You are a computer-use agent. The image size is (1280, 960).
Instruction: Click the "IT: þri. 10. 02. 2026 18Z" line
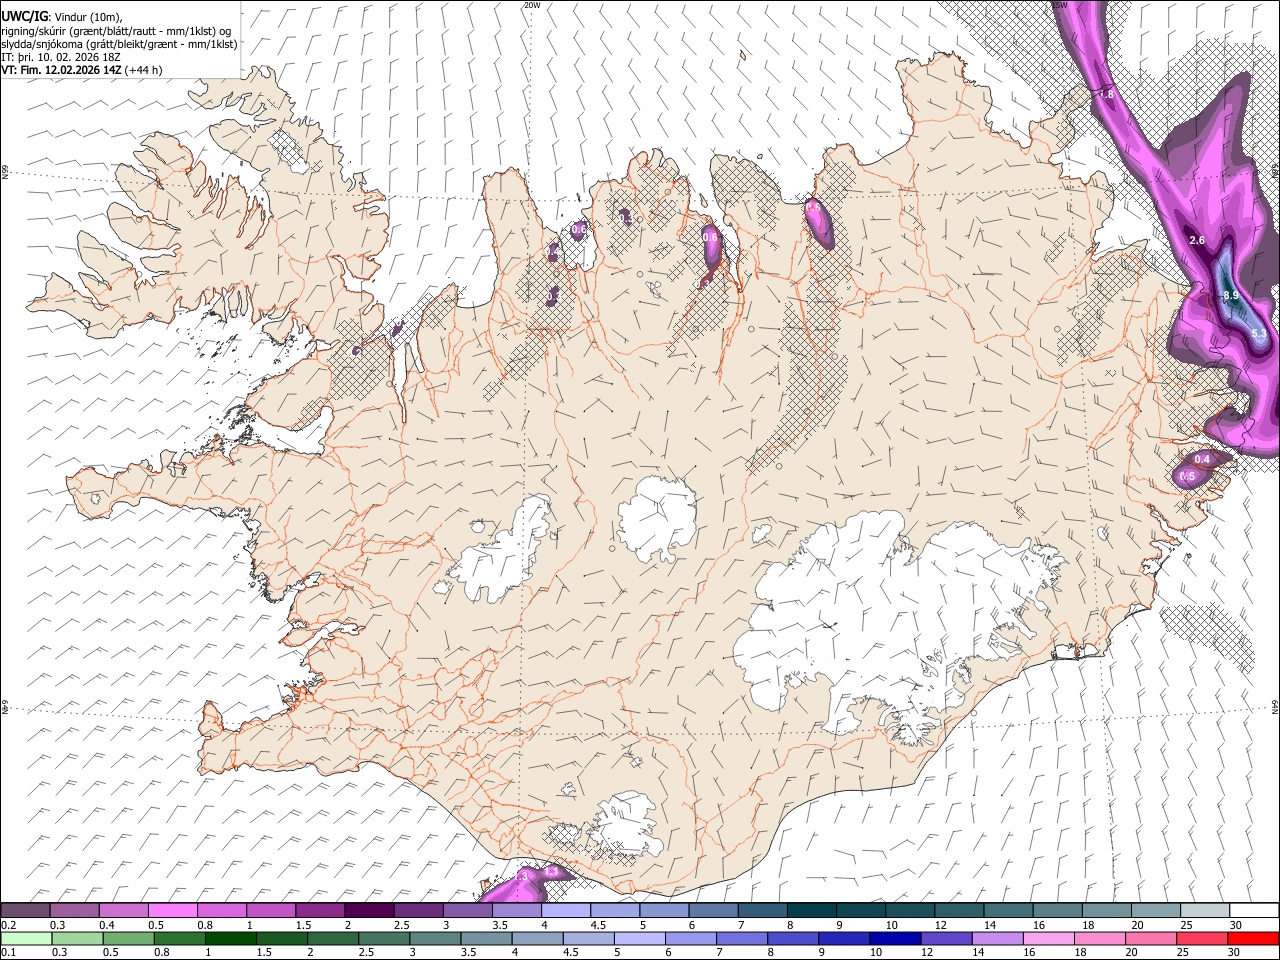point(61,57)
